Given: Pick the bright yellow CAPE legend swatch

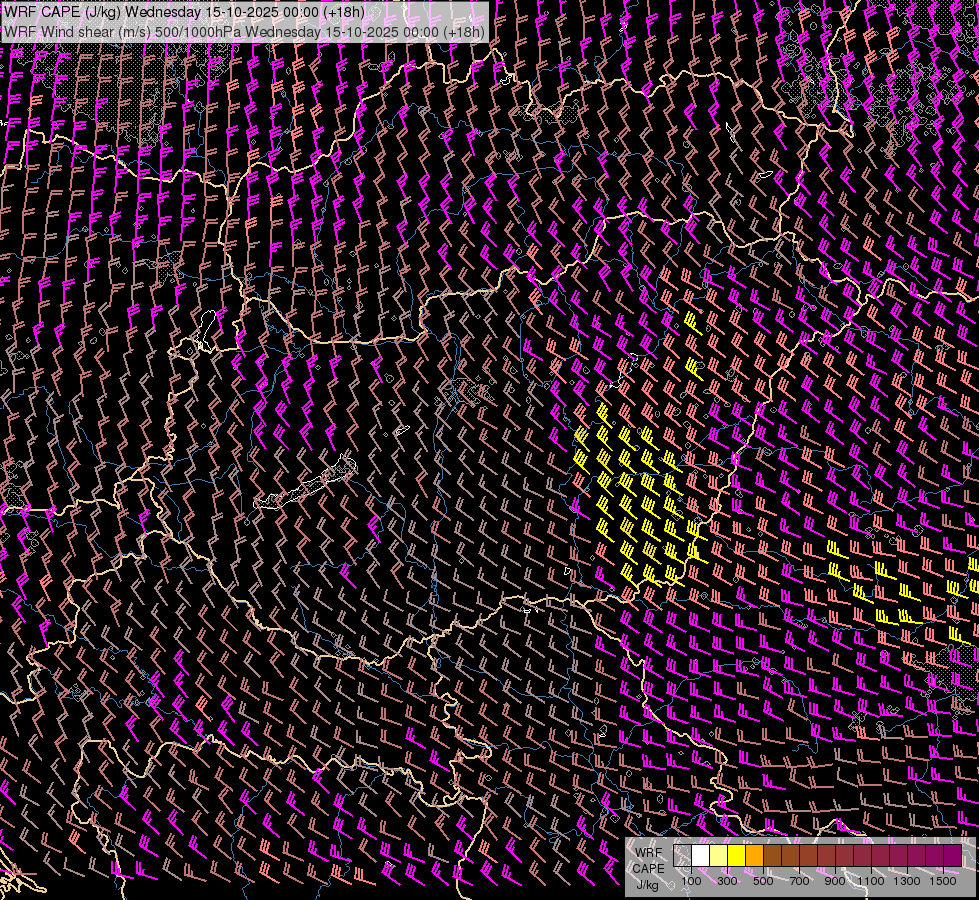Looking at the screenshot, I should [736, 856].
